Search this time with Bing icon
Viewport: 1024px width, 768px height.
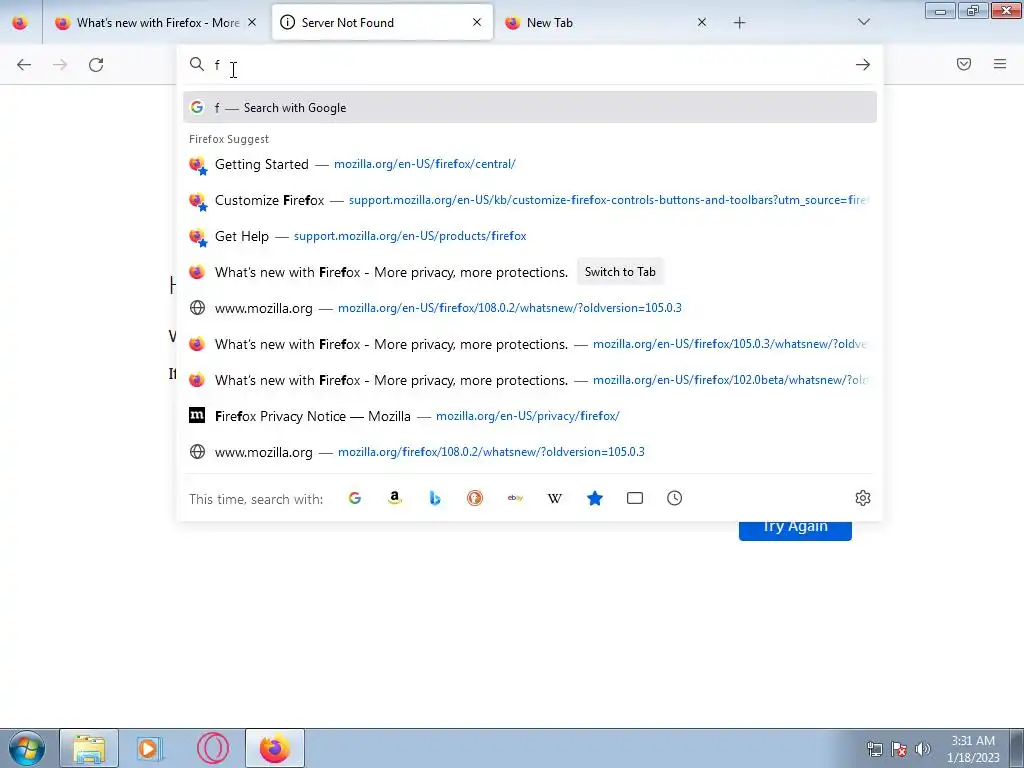coord(435,498)
